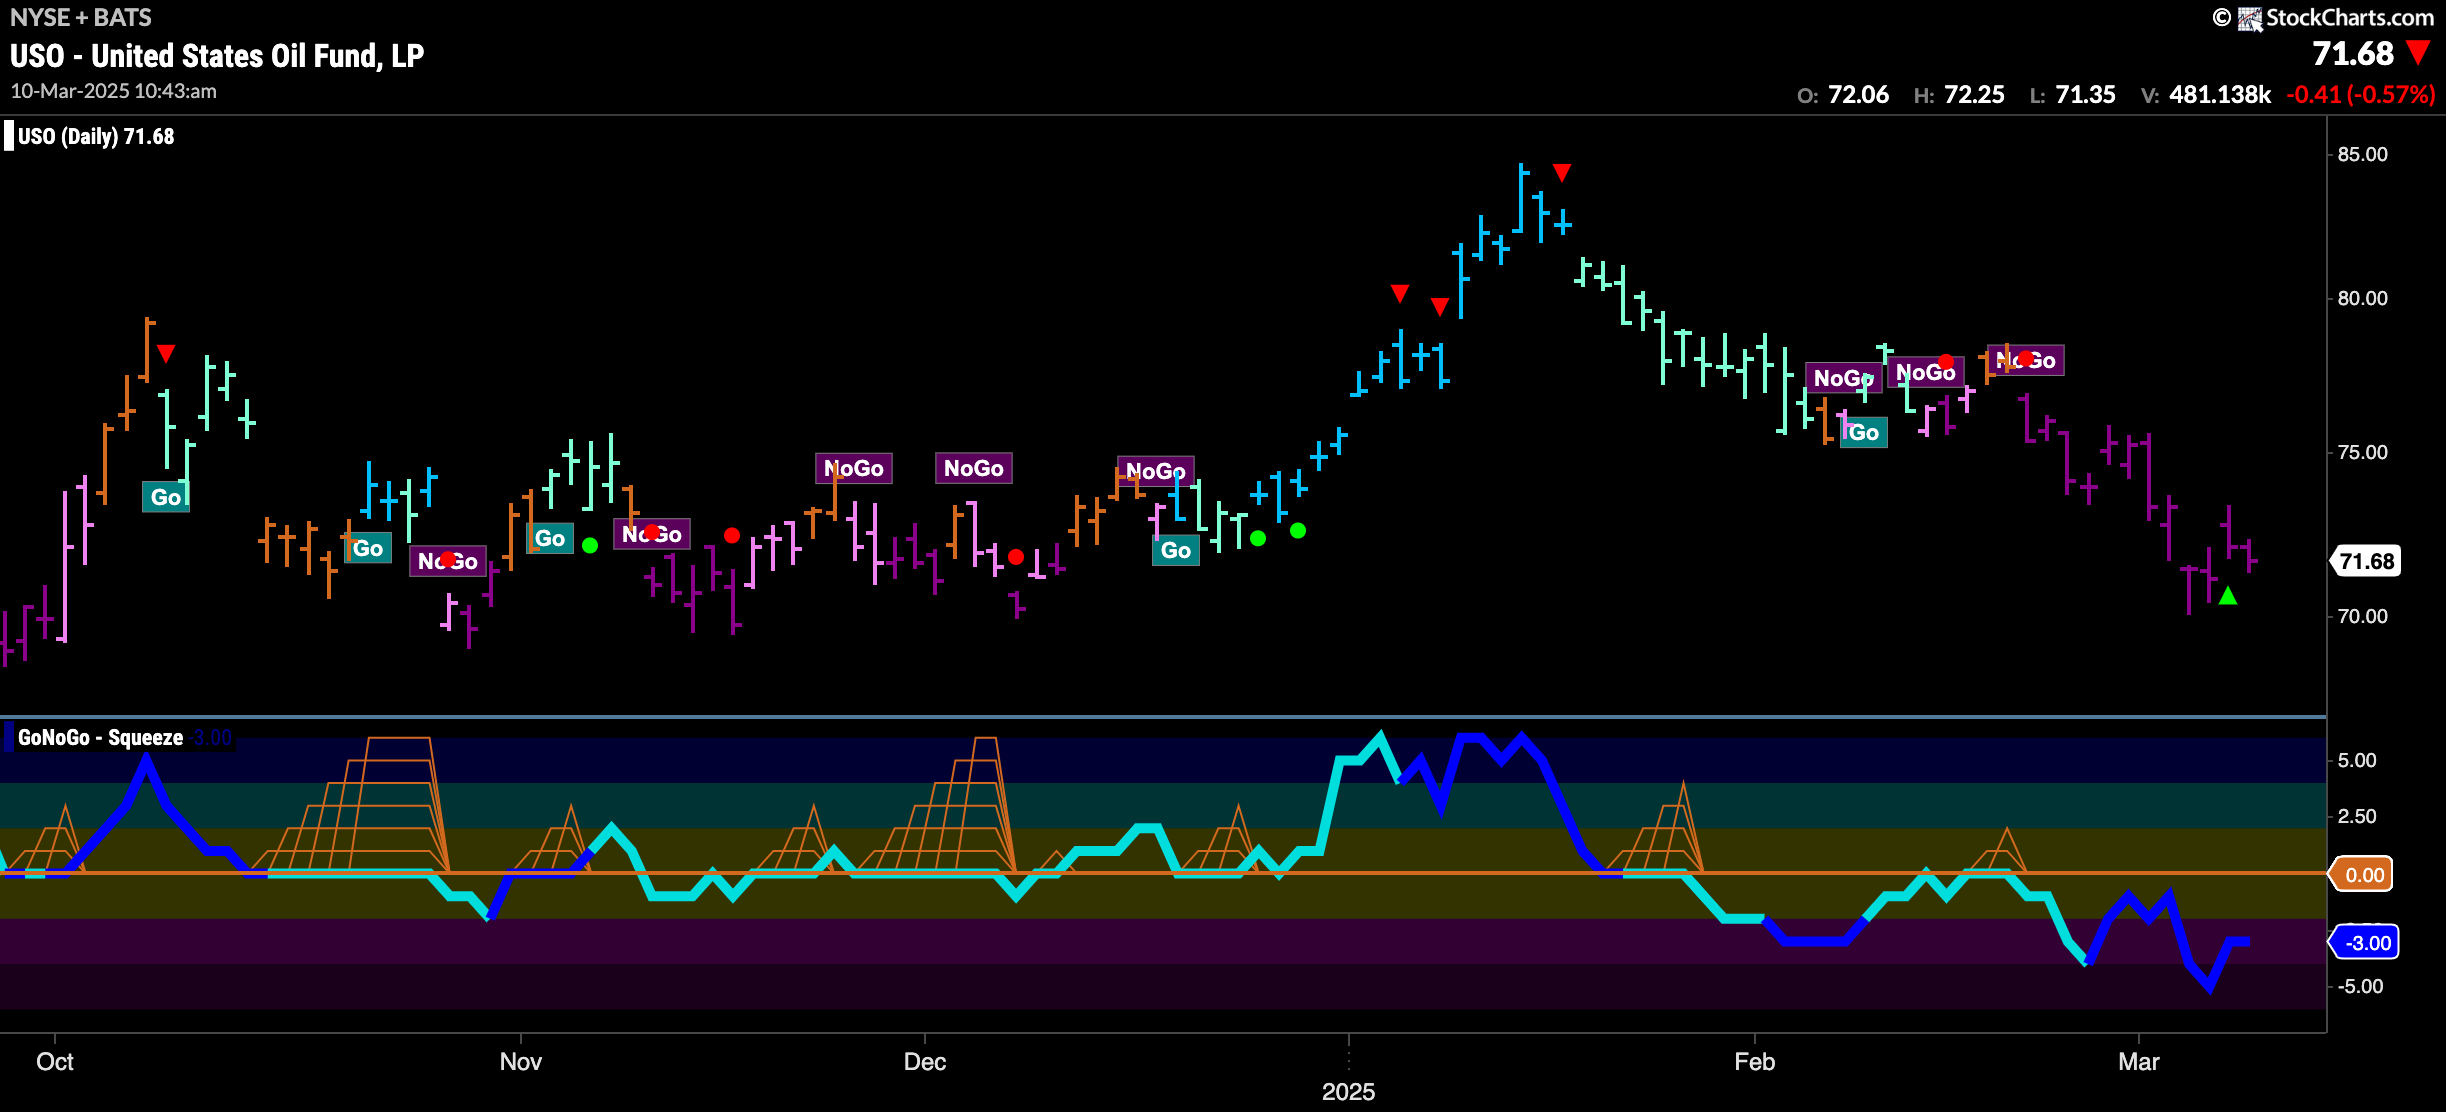This screenshot has height=1112, width=2446.
Task: Click the high value H: 72.25
Action: [x=1959, y=95]
